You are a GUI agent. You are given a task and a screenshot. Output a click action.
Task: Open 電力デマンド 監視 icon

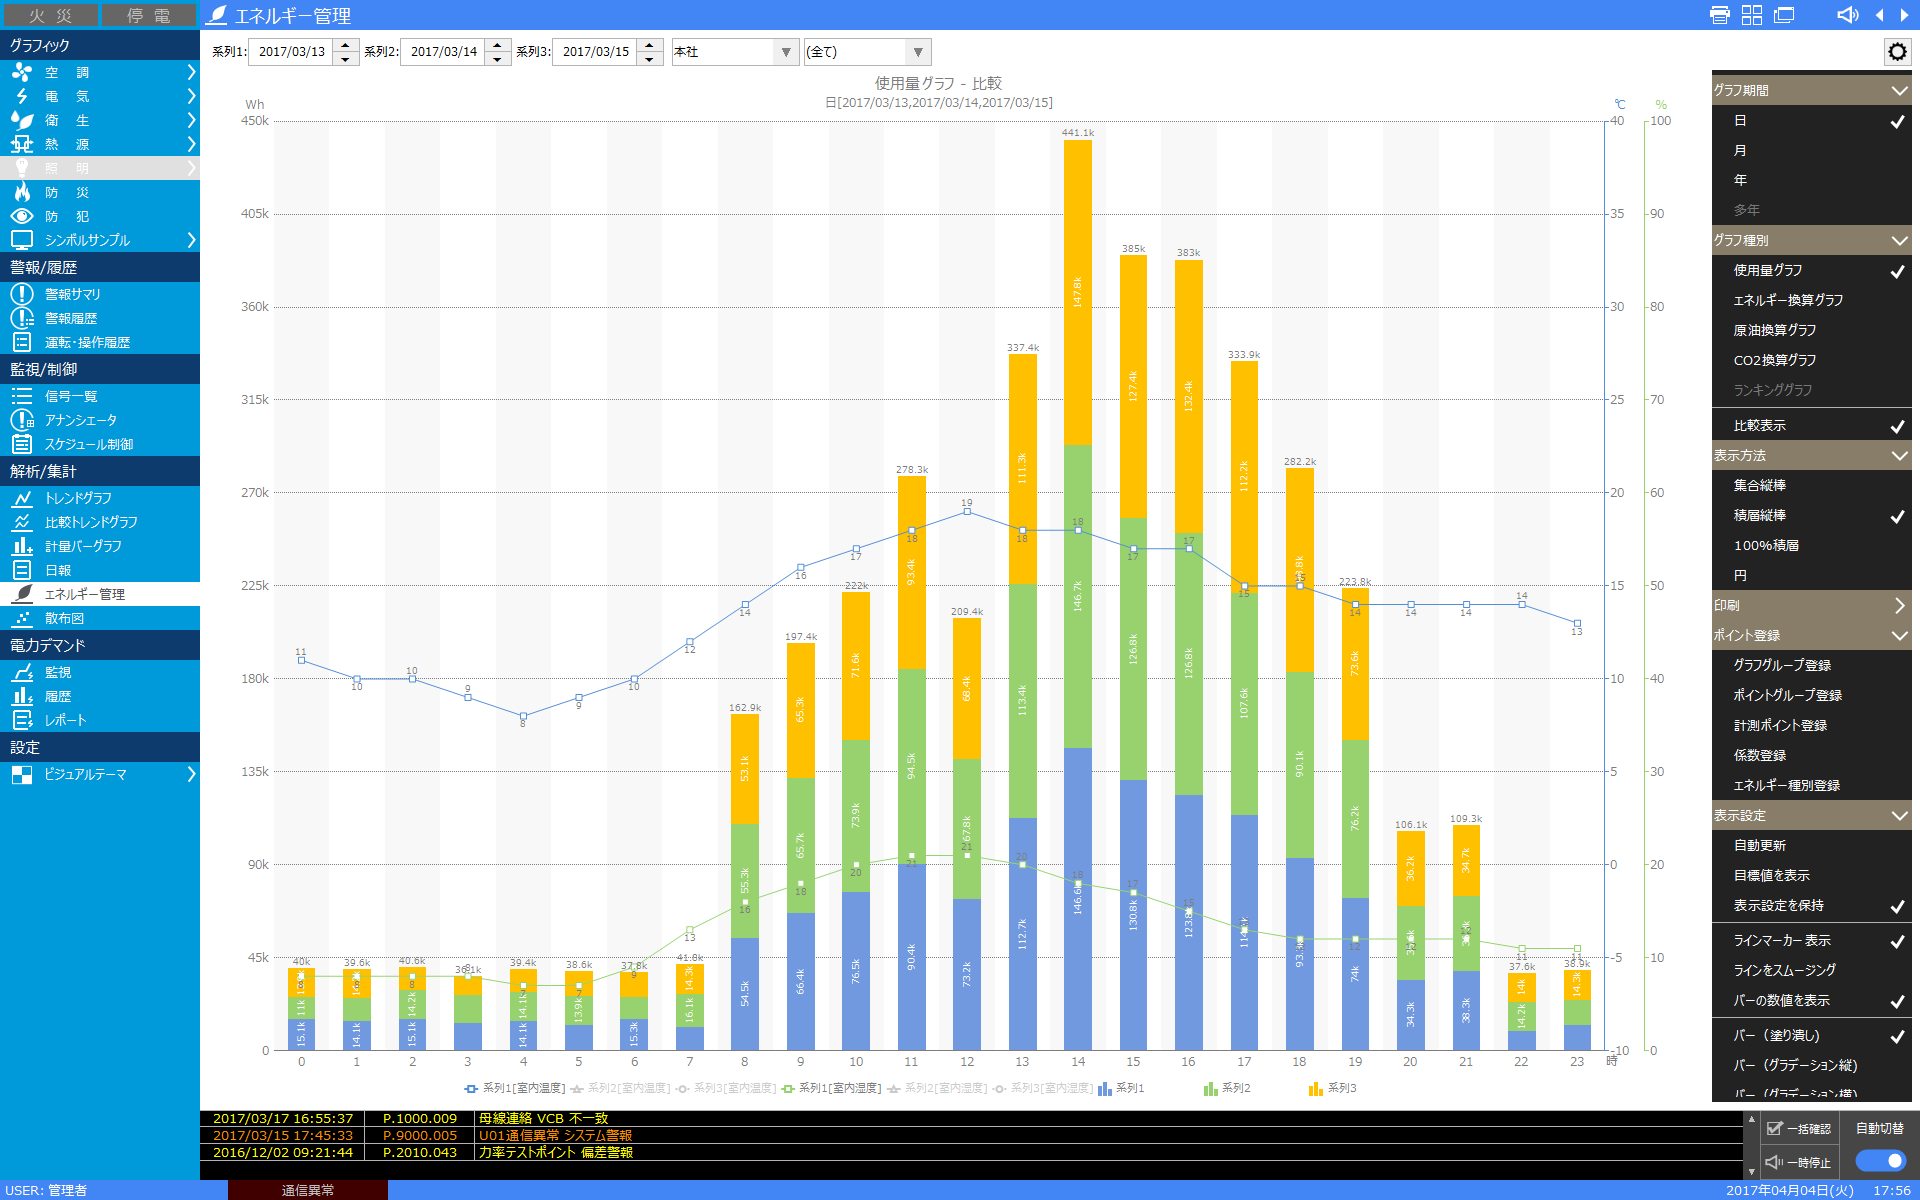[22, 672]
